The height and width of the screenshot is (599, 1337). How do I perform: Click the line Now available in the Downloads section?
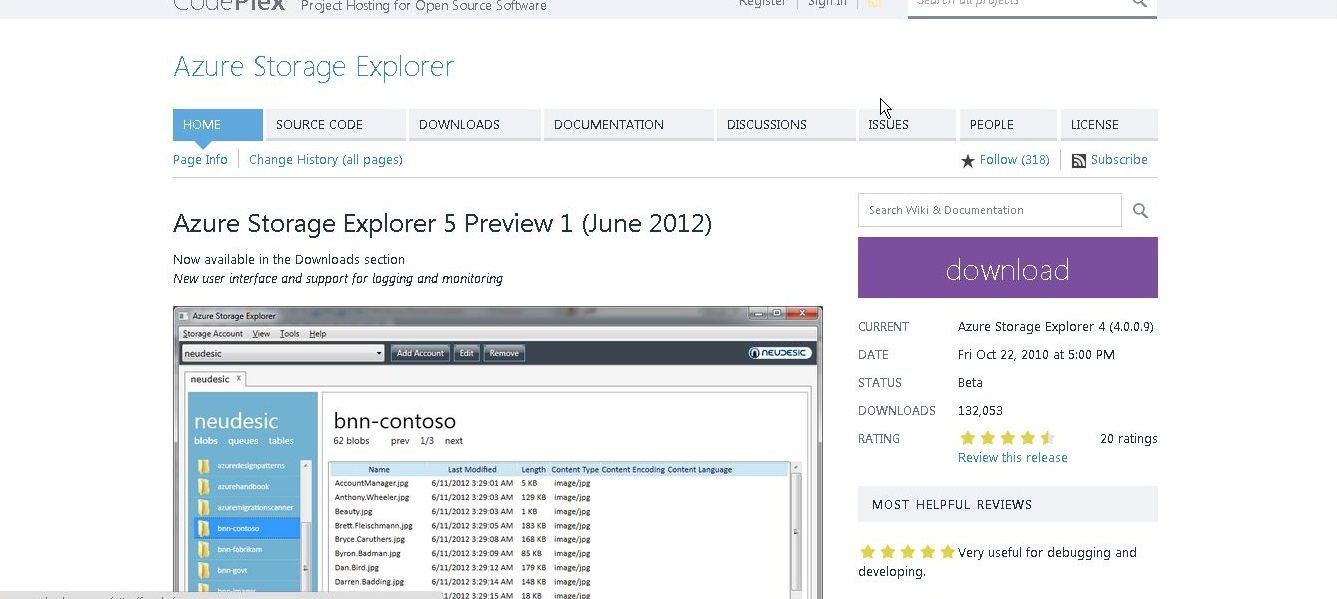coord(289,260)
